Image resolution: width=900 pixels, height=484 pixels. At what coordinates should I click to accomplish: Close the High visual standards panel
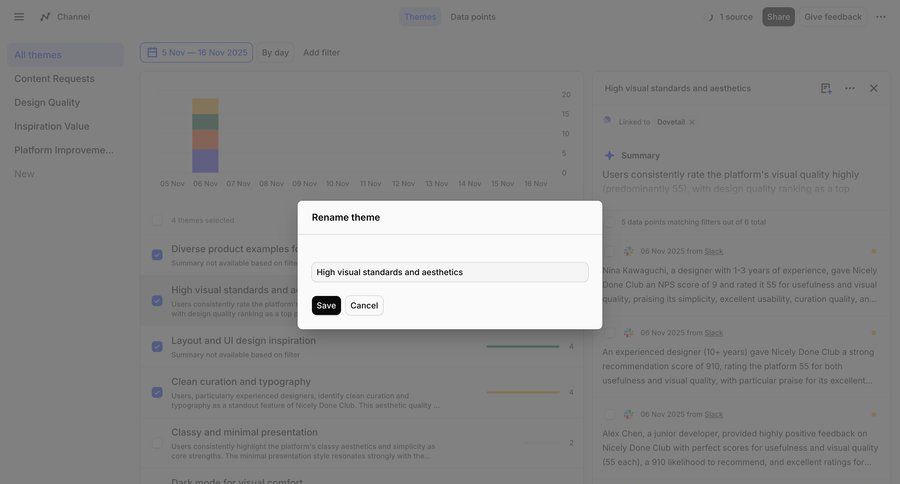[x=874, y=88]
